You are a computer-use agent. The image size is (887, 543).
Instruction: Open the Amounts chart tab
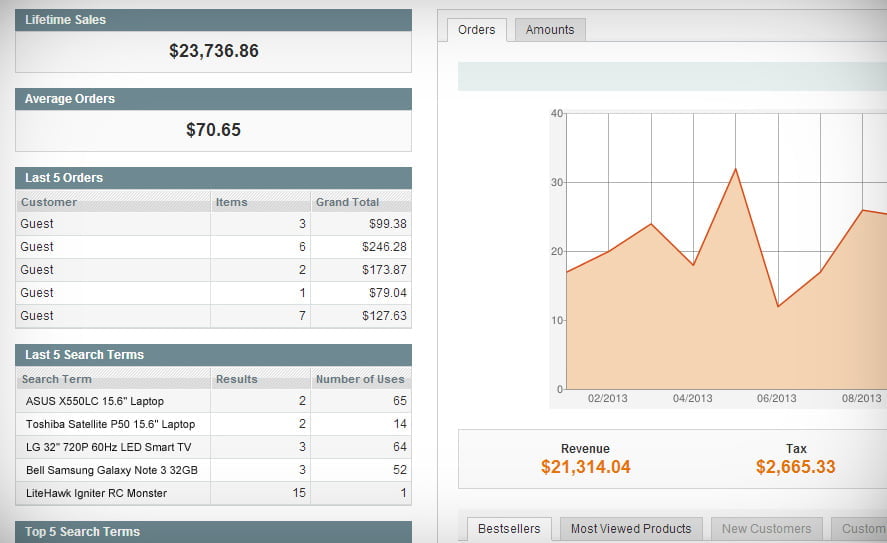click(550, 30)
